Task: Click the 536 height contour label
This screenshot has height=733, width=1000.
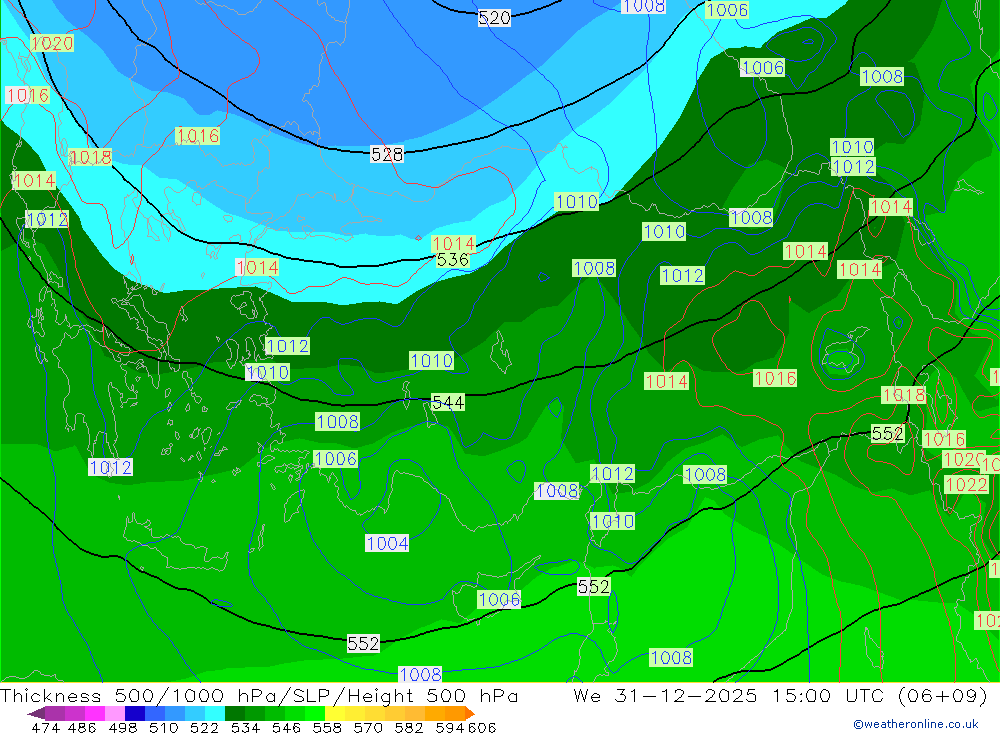Action: [452, 260]
